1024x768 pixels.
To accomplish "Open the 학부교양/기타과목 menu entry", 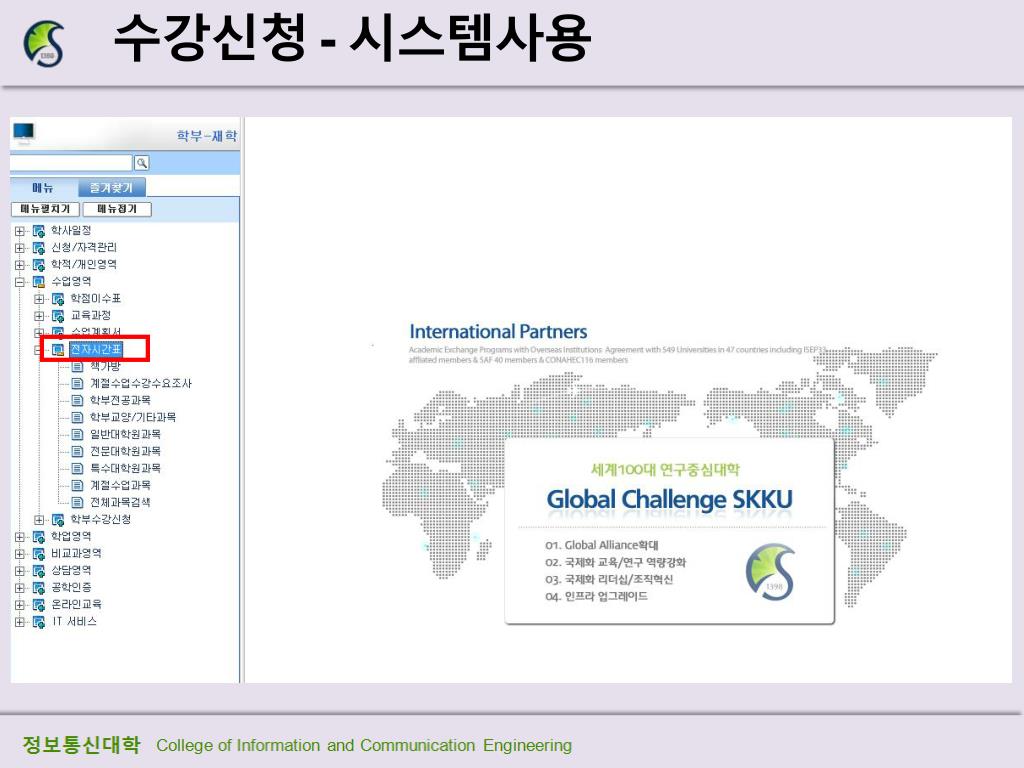I will 133,417.
